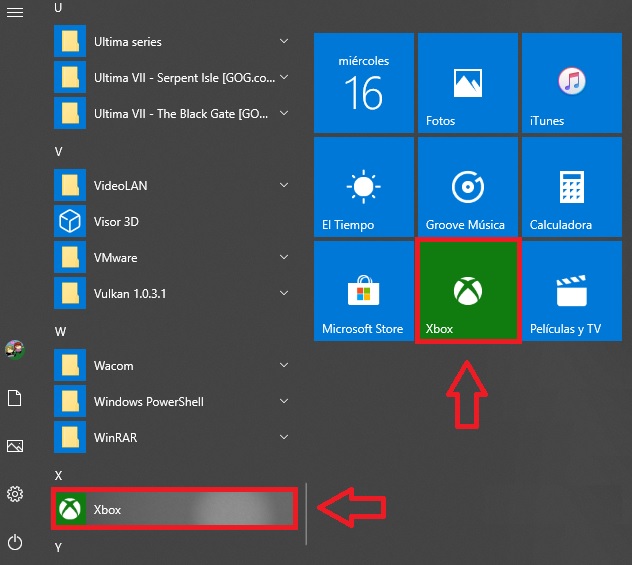632x565 pixels.
Task: Open the Microsoft Store tile
Action: click(x=364, y=291)
